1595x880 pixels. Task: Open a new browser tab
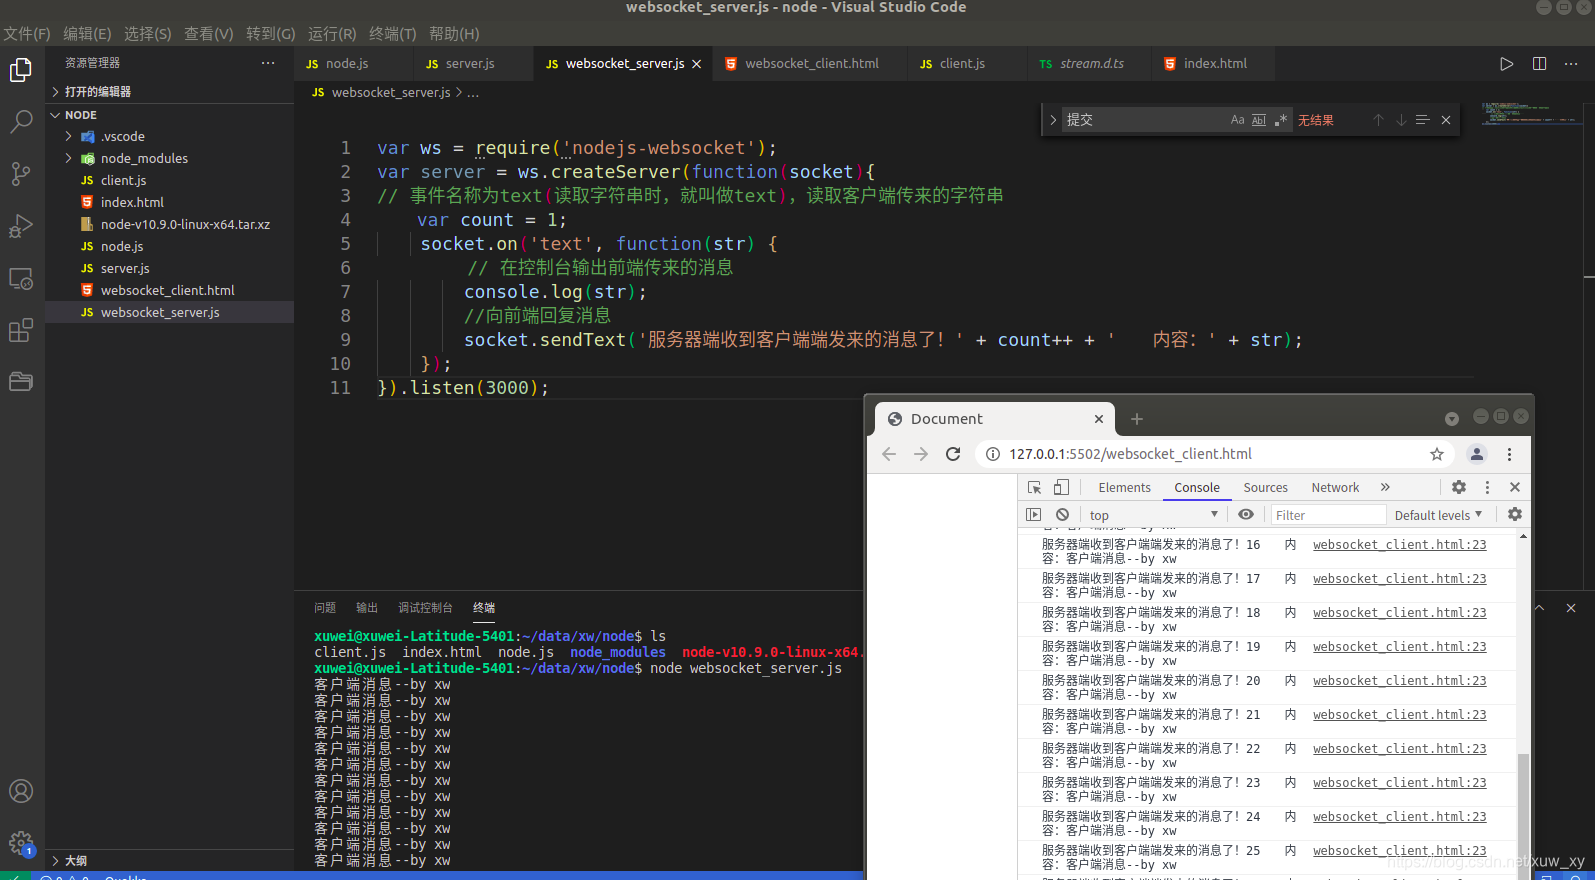(x=1136, y=419)
